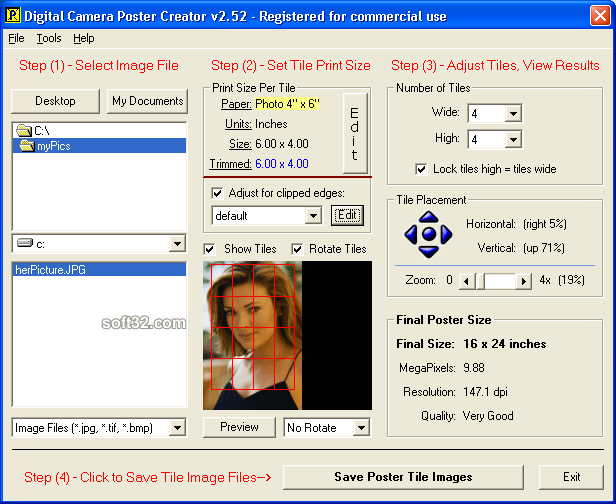Shift tiles left with the left arrow
The width and height of the screenshot is (616, 504).
tap(411, 234)
